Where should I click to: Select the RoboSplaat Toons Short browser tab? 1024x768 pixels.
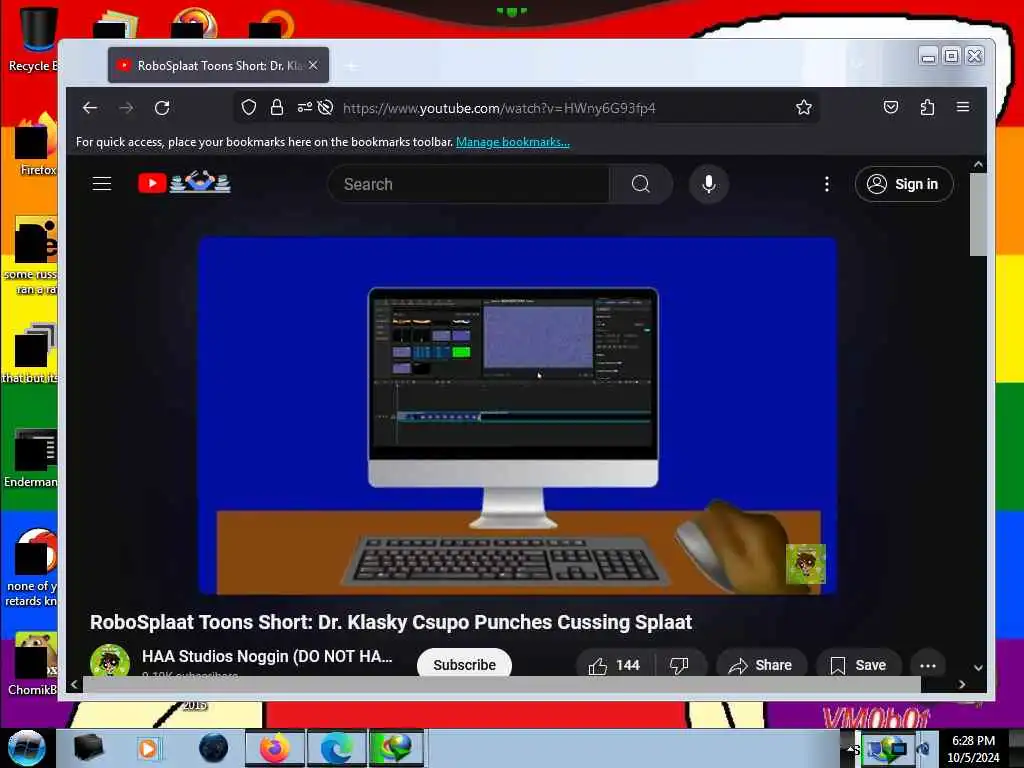[x=218, y=65]
